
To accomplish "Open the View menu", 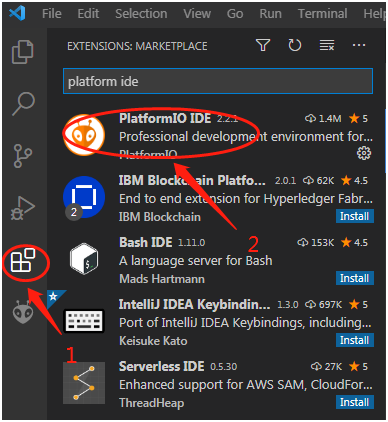I will click(197, 14).
